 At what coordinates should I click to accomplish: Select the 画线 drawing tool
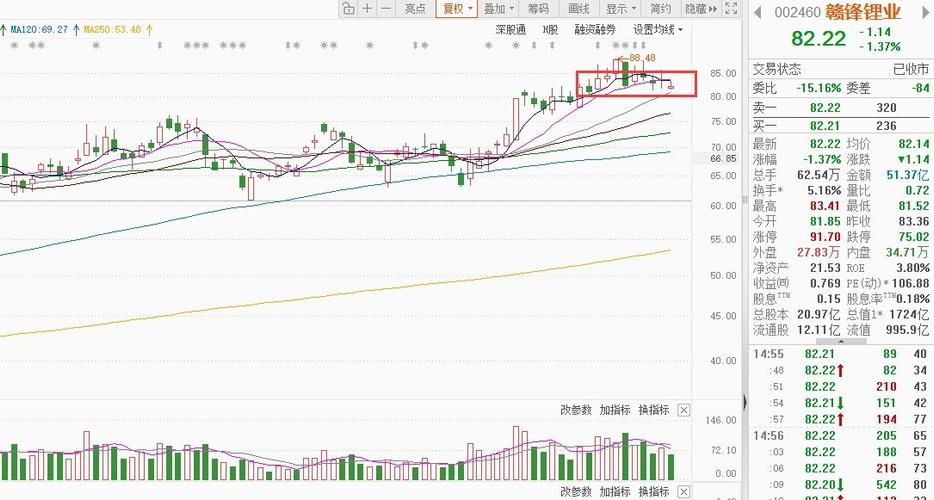click(579, 8)
